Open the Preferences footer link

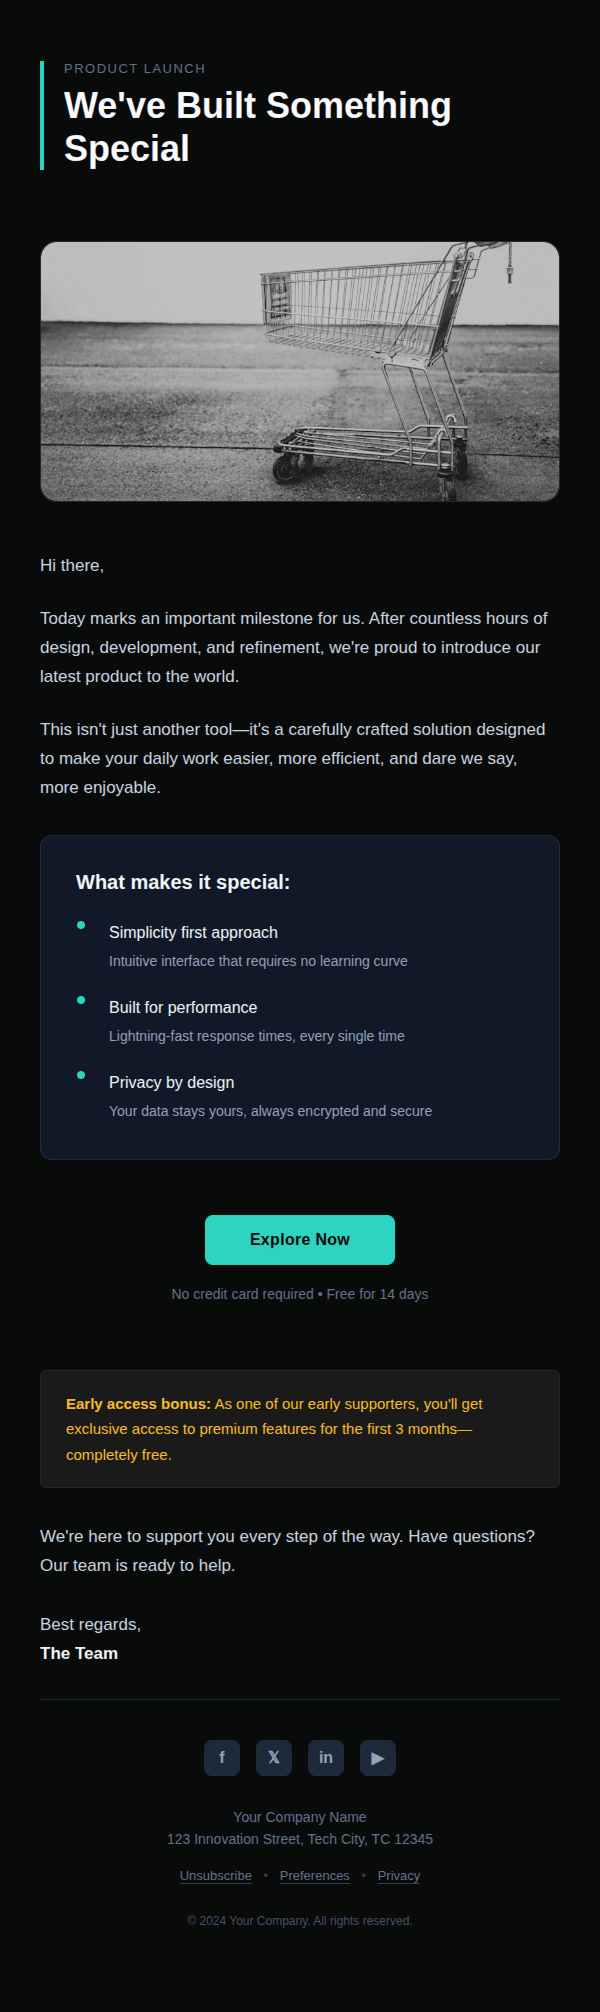click(315, 1875)
